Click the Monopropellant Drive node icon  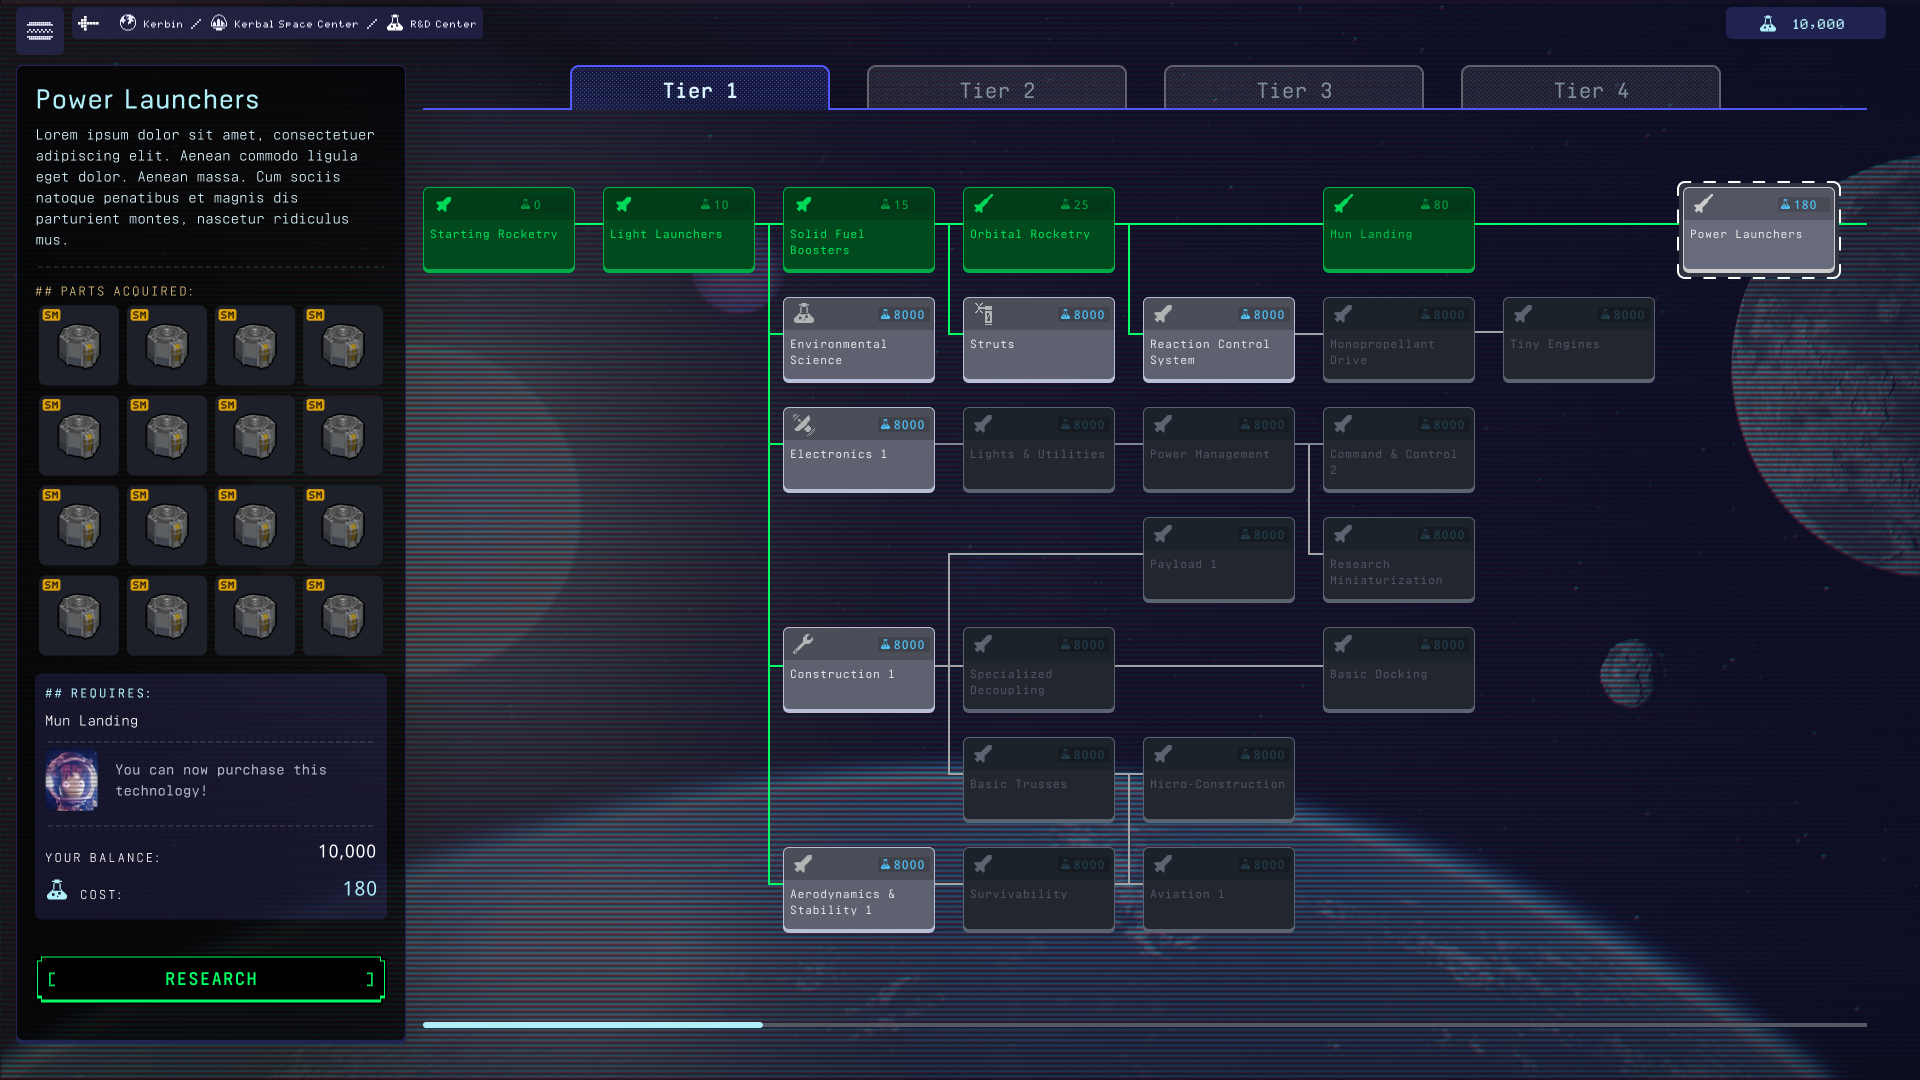(x=1343, y=314)
